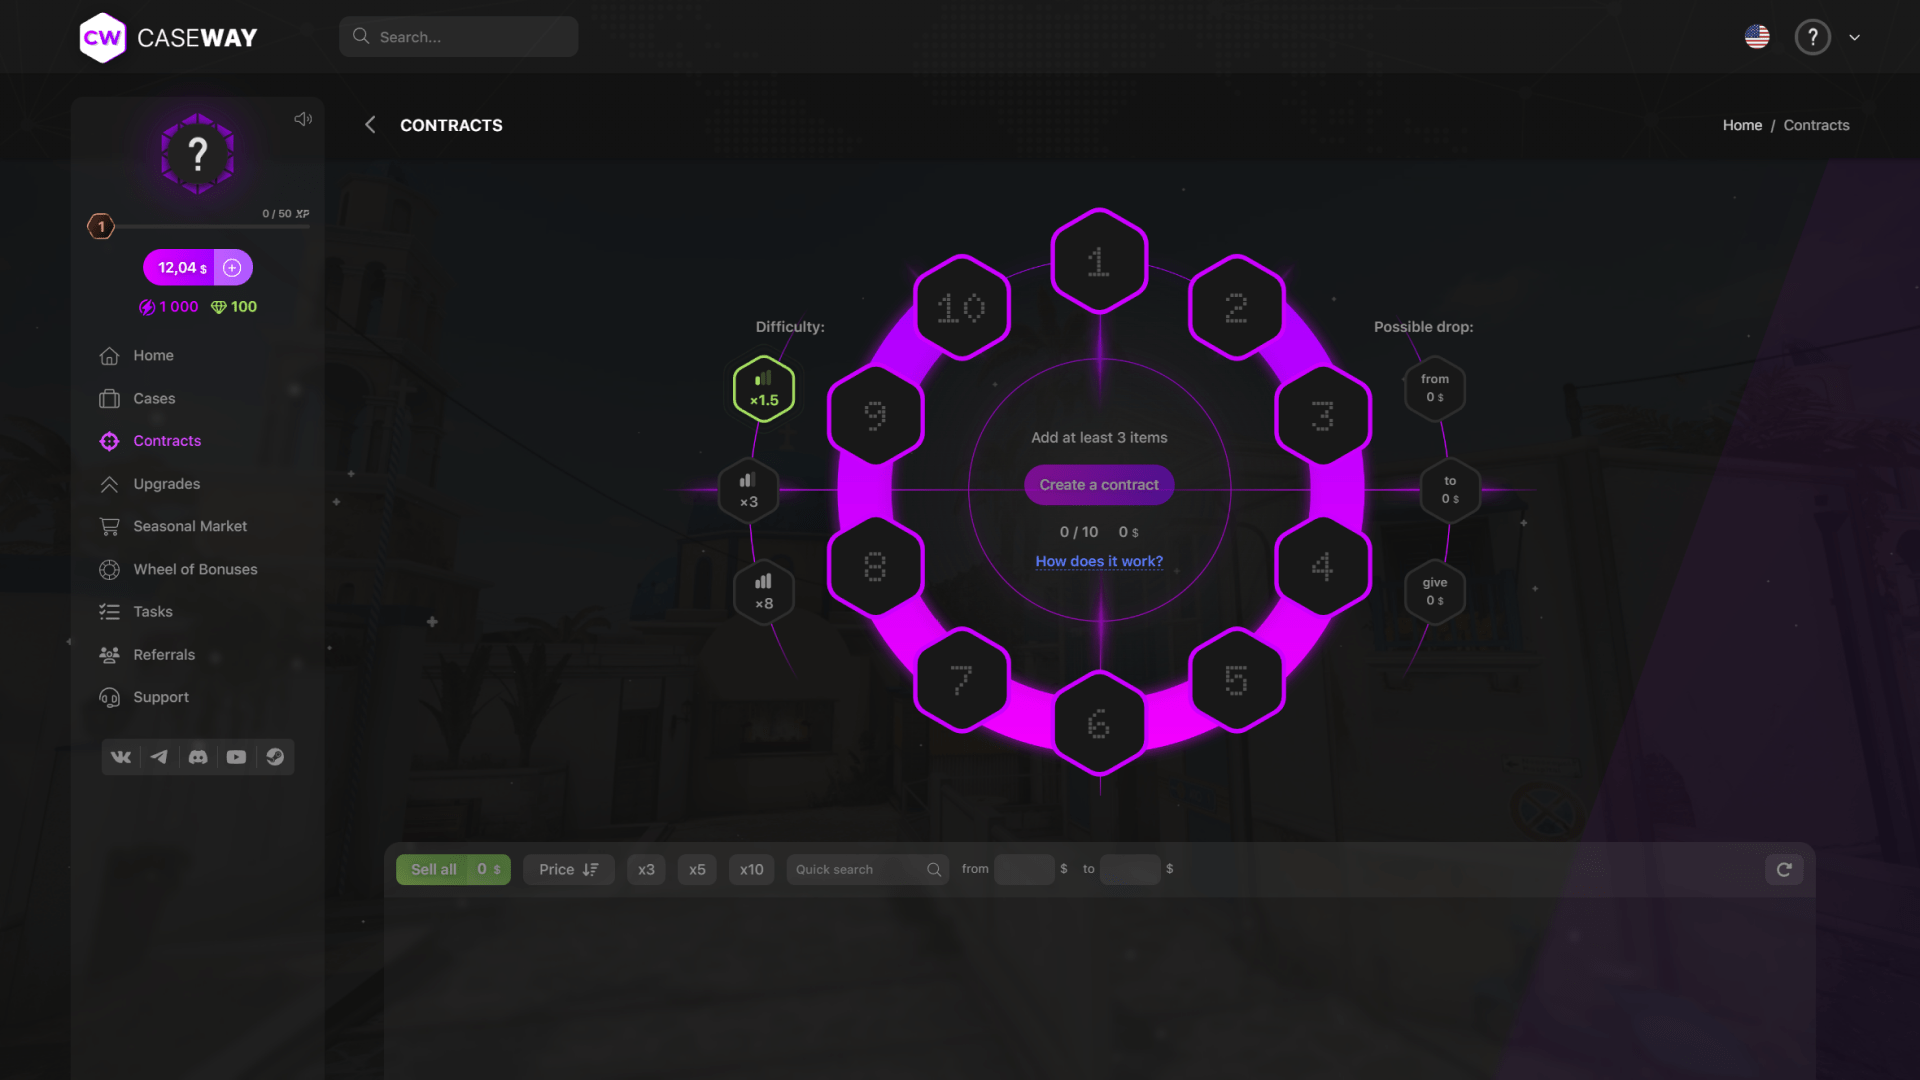1920x1080 pixels.
Task: Select the Upgrades icon in the sidebar
Action: point(110,484)
